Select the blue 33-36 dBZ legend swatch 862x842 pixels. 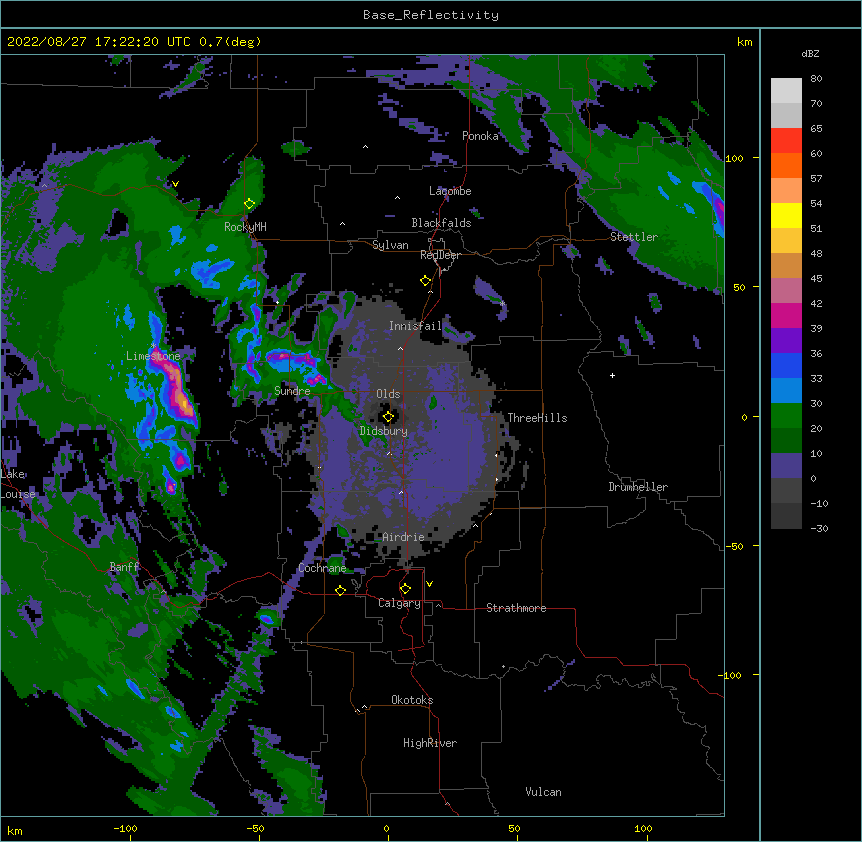[x=786, y=365]
